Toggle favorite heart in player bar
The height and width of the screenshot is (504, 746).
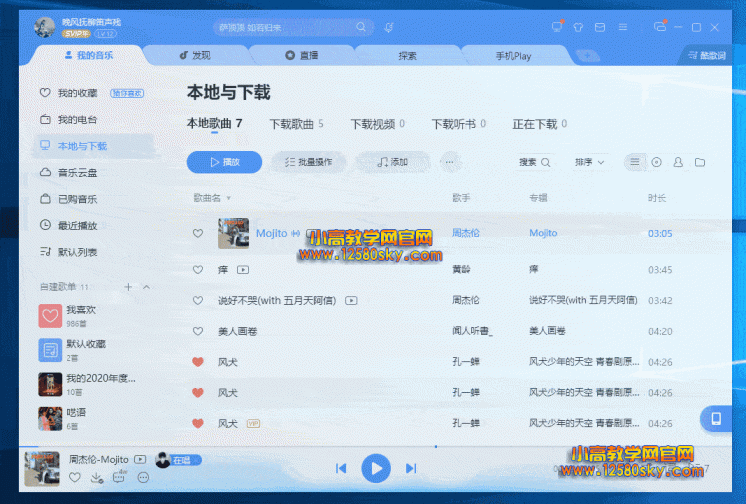75,477
